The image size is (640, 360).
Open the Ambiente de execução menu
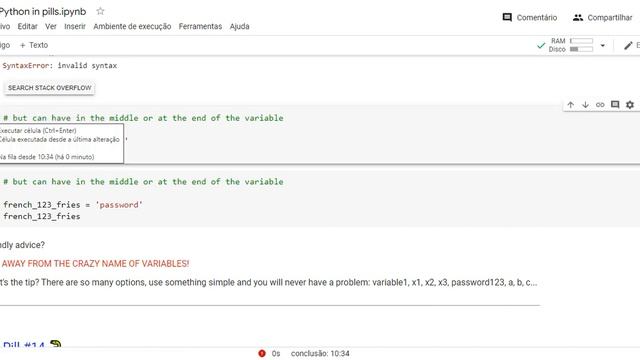coord(132,27)
